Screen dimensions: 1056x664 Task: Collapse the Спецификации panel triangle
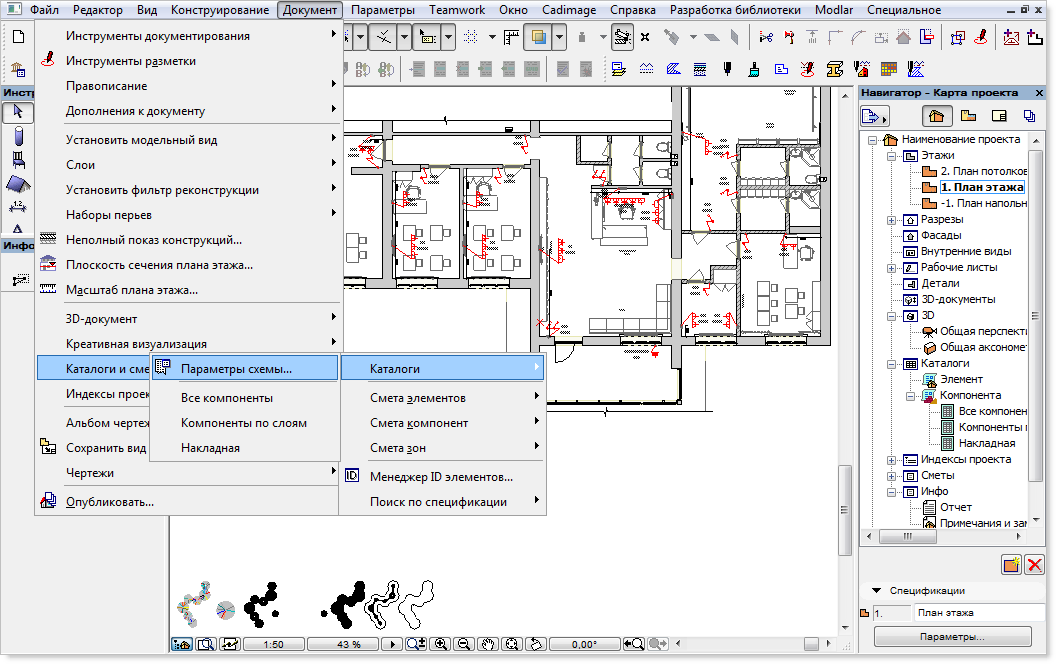(876, 591)
